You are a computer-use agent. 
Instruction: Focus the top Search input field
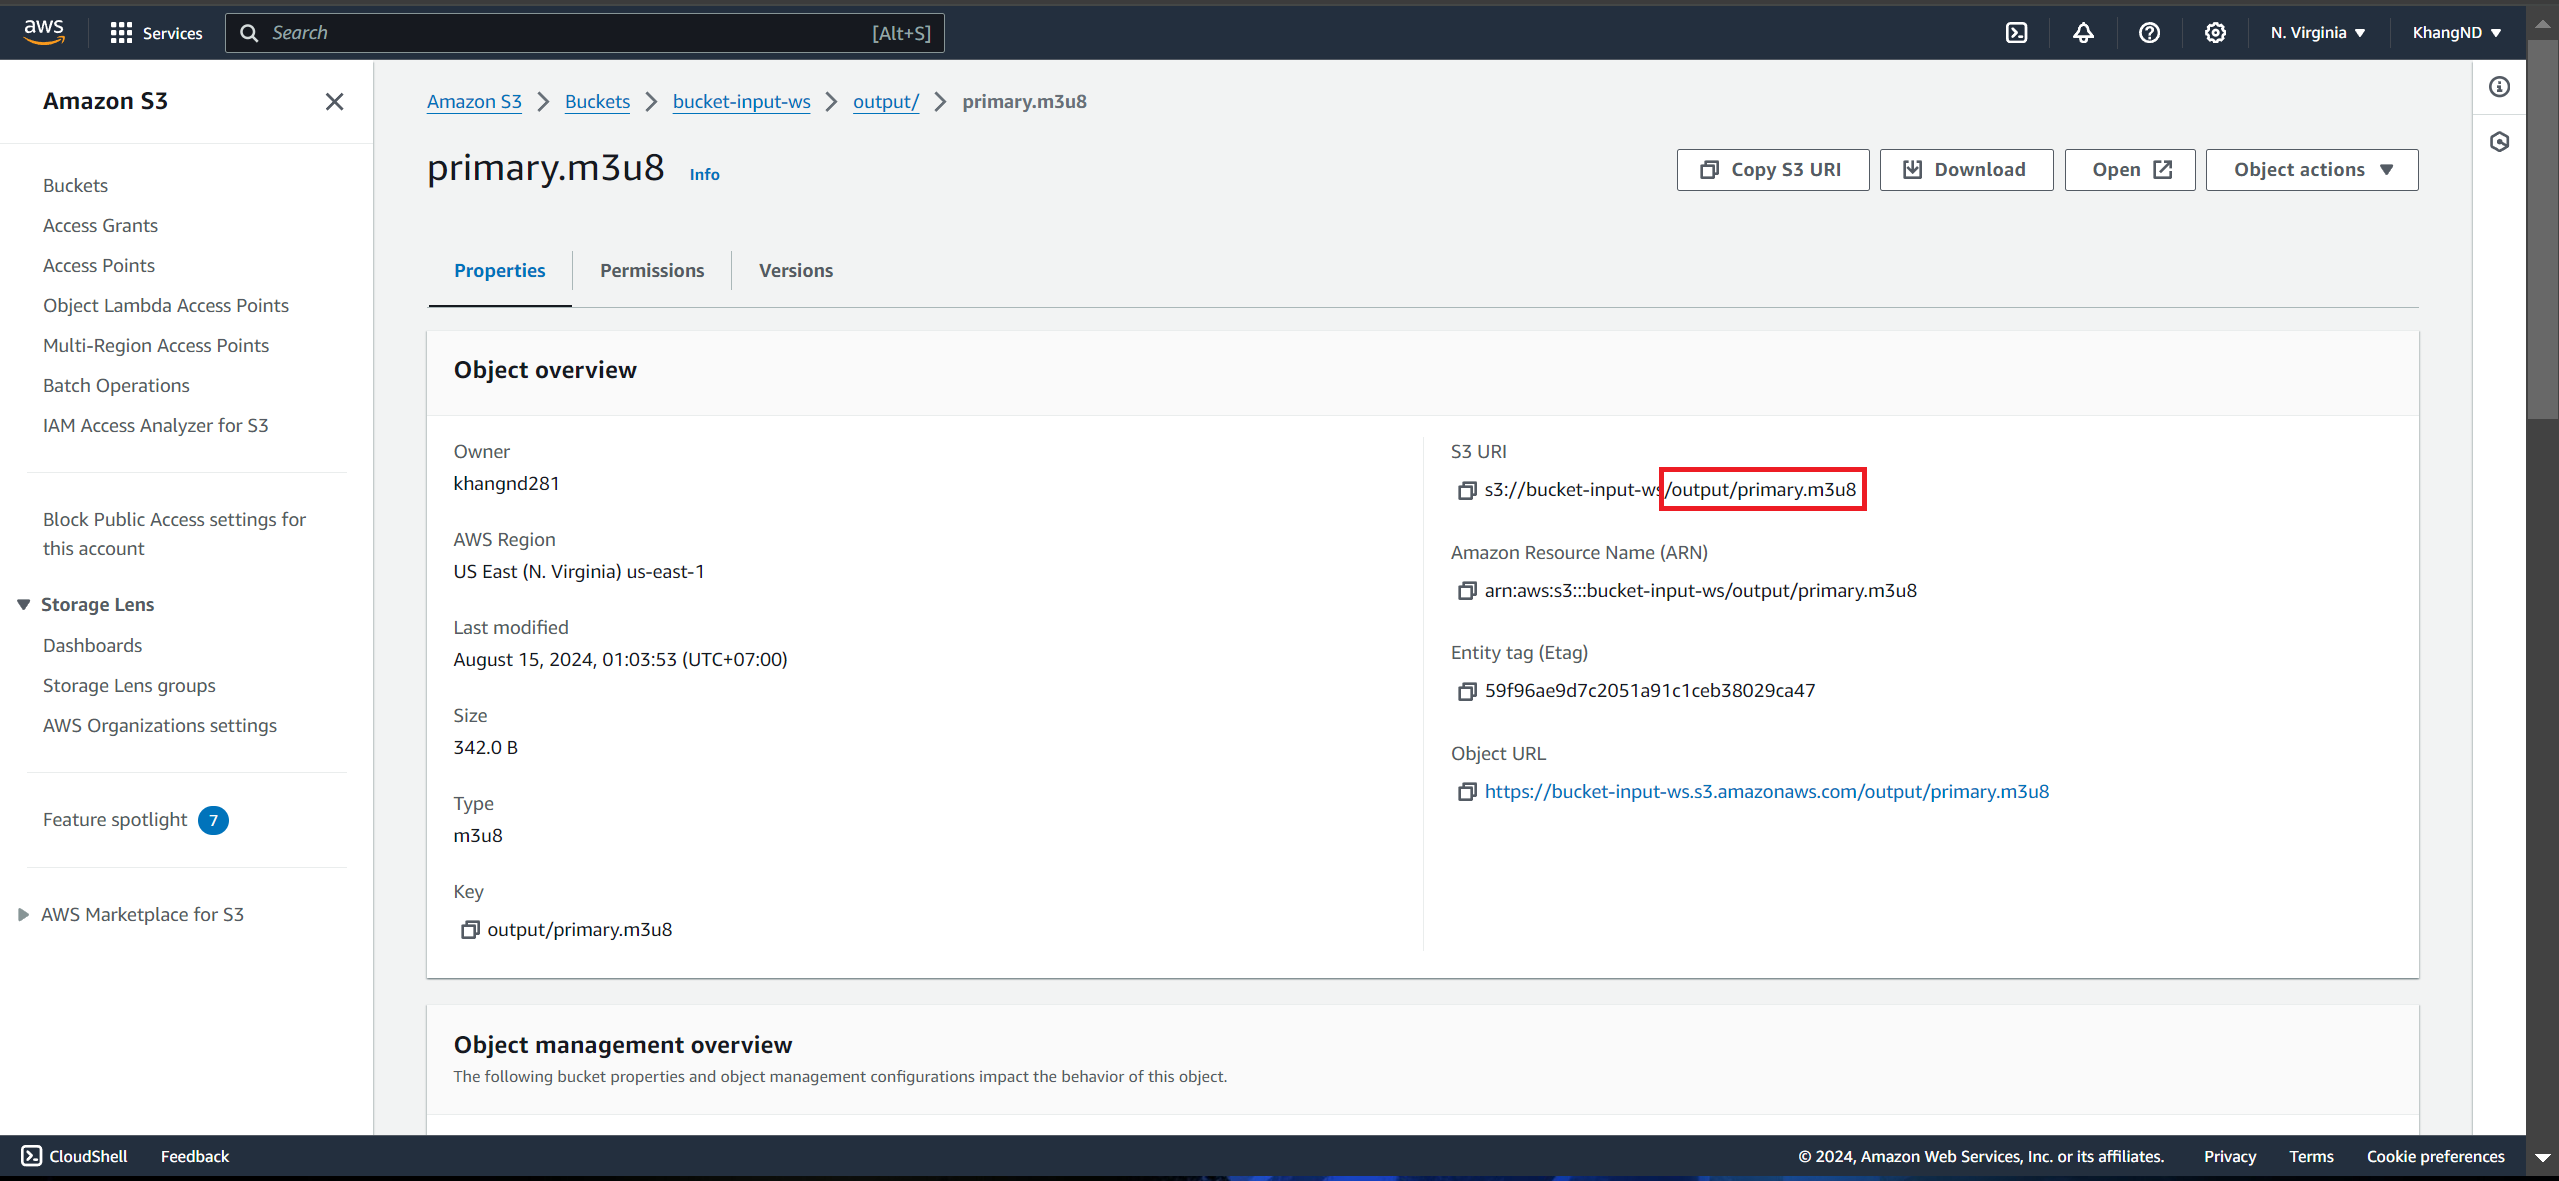pyautogui.click(x=584, y=33)
